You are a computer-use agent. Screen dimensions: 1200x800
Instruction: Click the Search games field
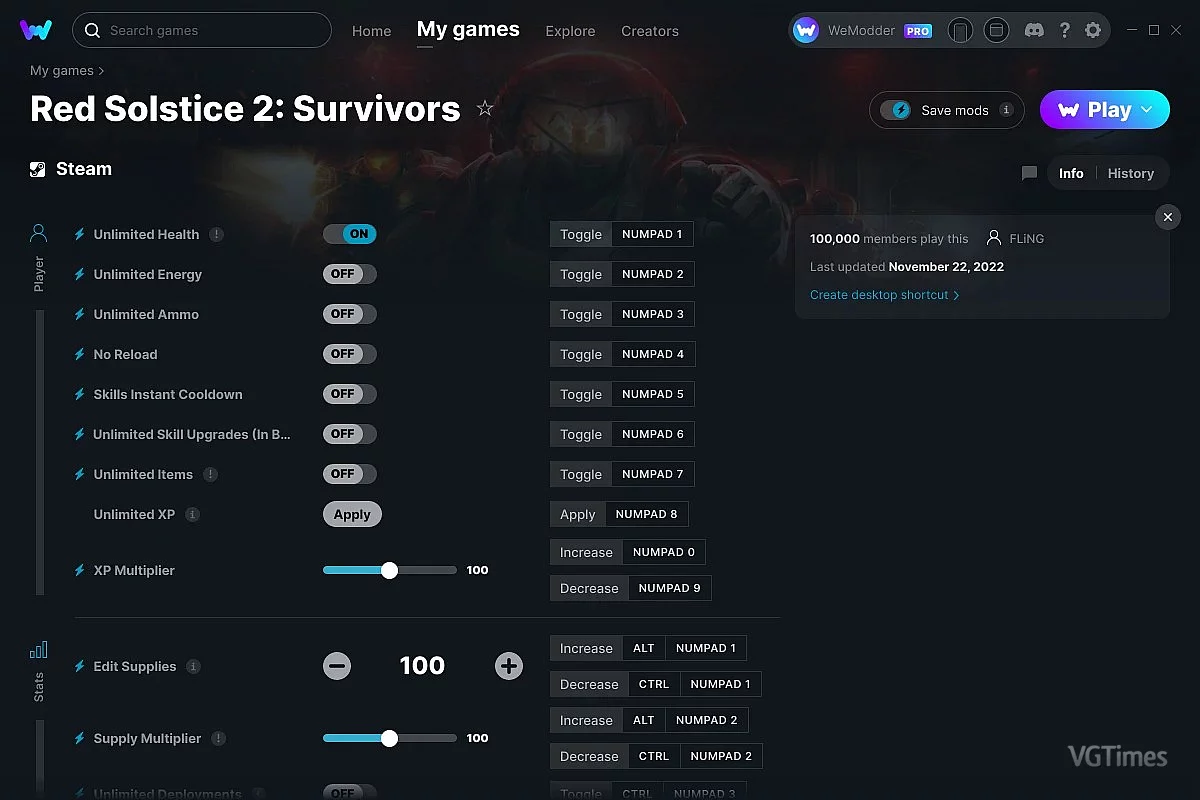202,30
